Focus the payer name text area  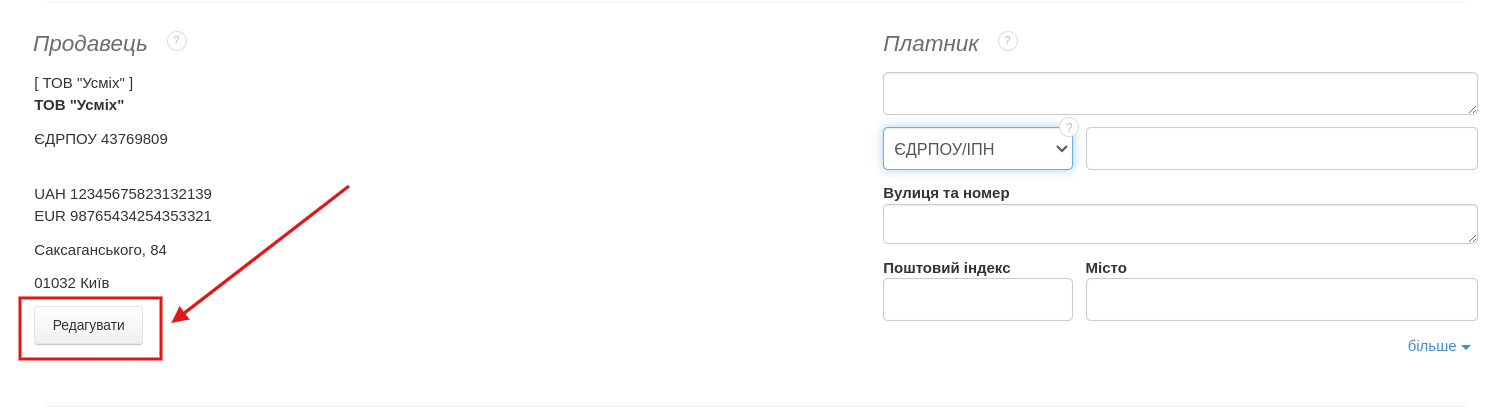(1179, 93)
